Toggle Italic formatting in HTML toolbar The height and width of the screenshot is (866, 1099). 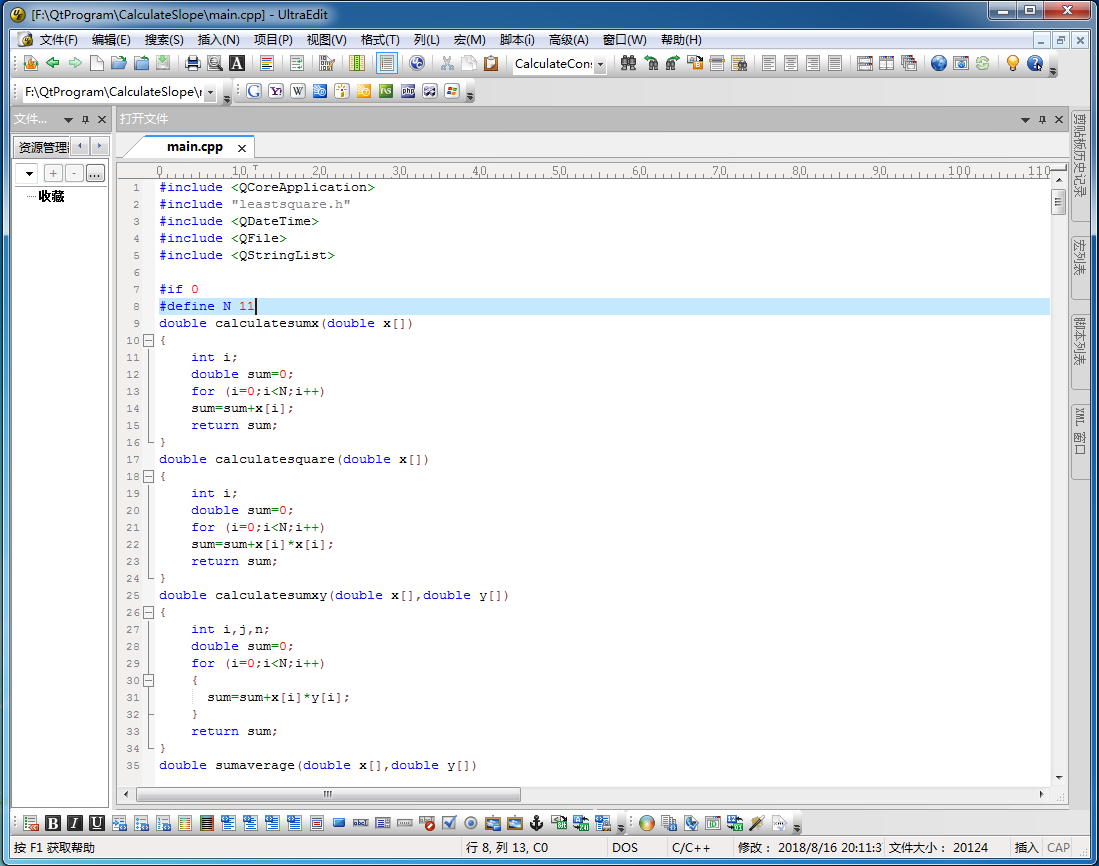click(75, 823)
